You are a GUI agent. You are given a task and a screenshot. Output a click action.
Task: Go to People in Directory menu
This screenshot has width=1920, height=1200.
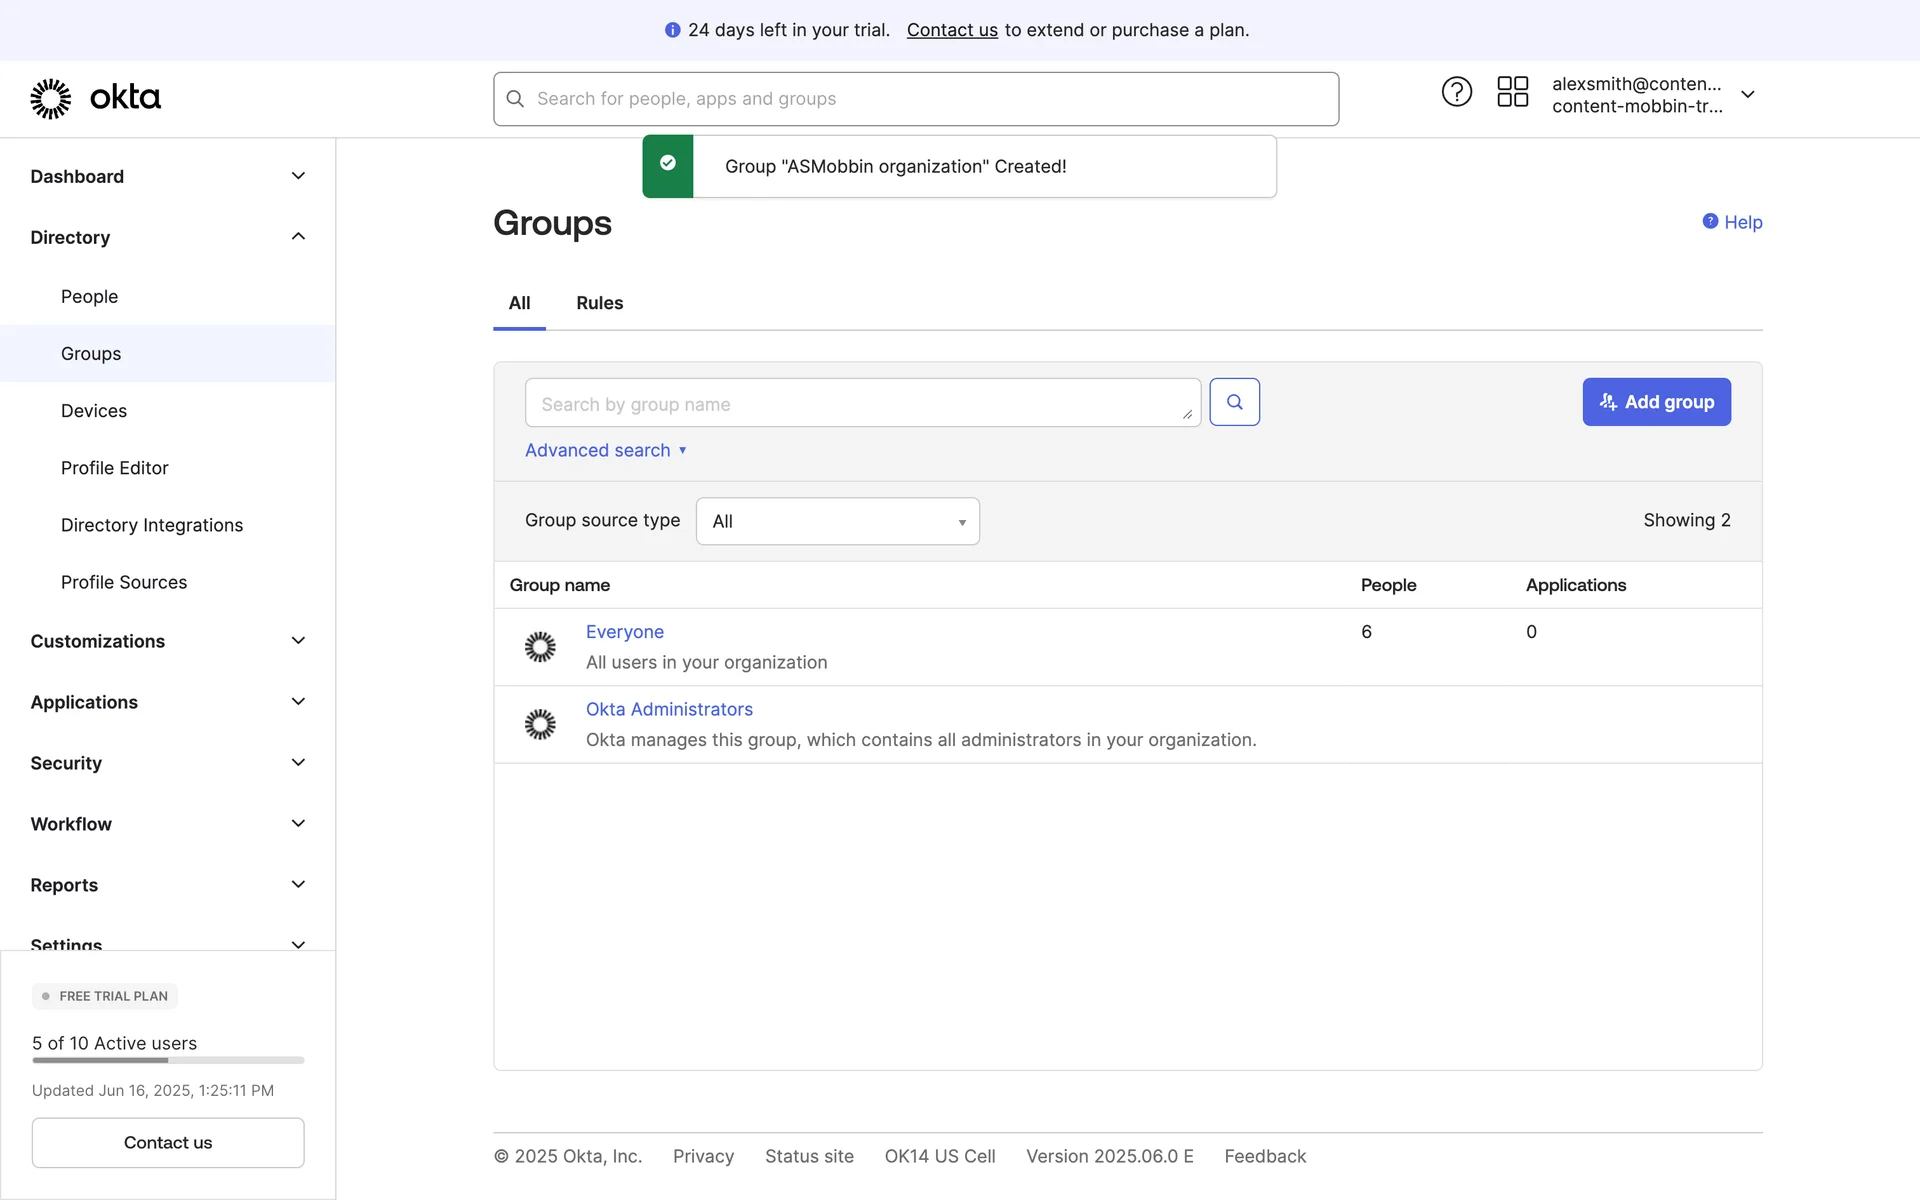[x=89, y=297]
